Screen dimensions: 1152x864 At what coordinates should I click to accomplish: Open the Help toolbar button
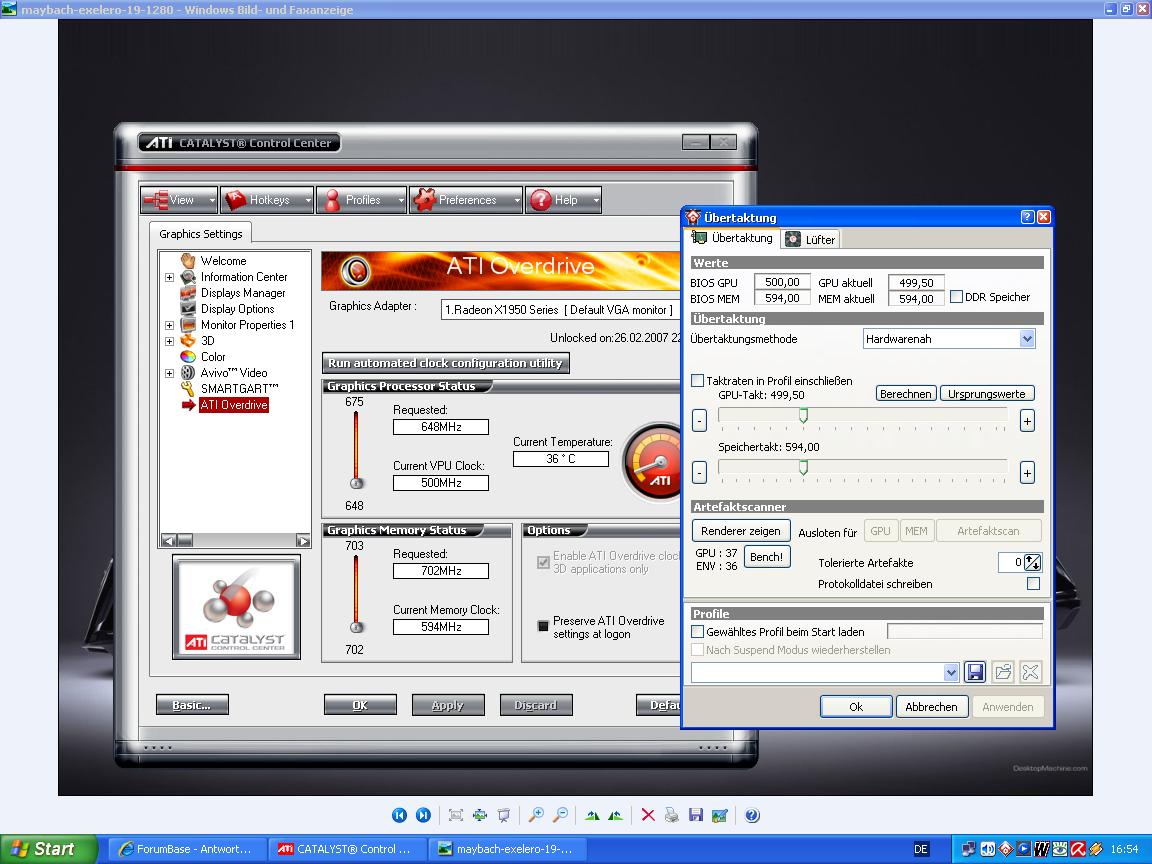pyautogui.click(x=564, y=200)
